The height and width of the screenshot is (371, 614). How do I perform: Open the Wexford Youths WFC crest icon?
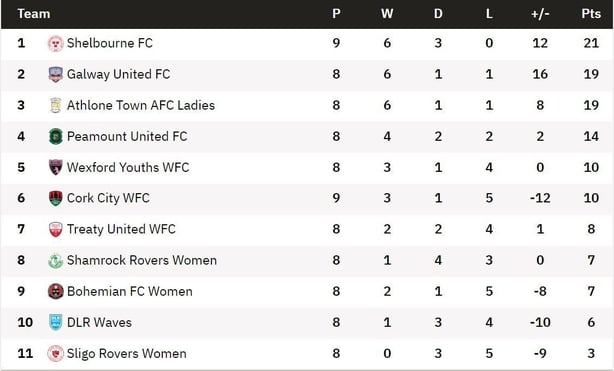pyautogui.click(x=56, y=167)
